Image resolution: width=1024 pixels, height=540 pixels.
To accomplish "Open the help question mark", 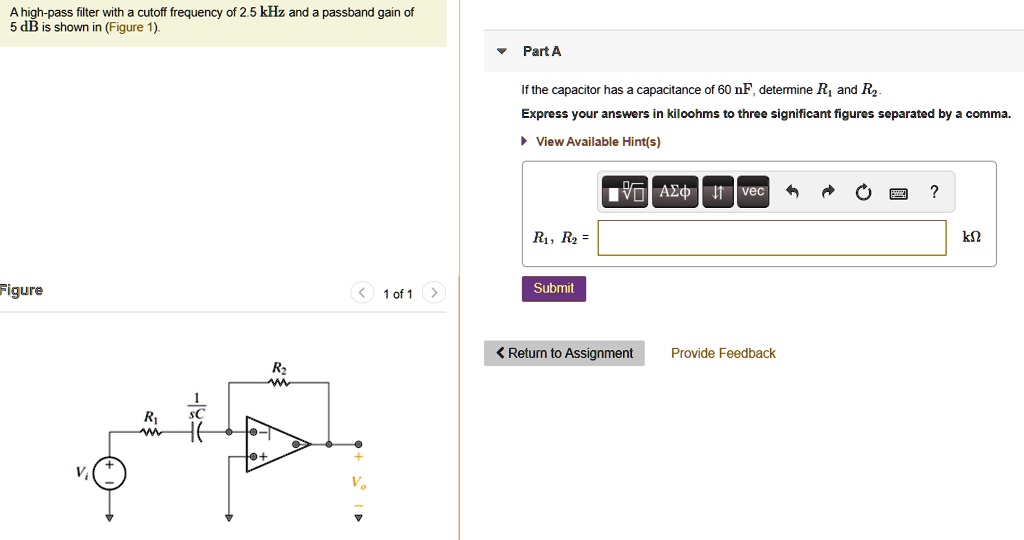I will click(935, 191).
